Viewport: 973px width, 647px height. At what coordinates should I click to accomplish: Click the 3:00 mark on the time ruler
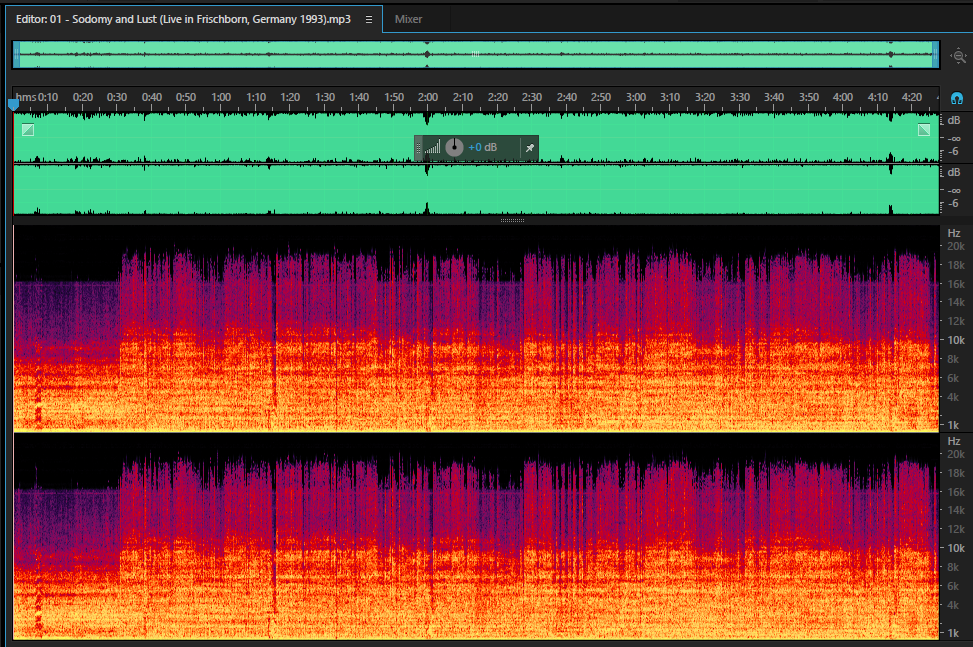click(x=635, y=97)
